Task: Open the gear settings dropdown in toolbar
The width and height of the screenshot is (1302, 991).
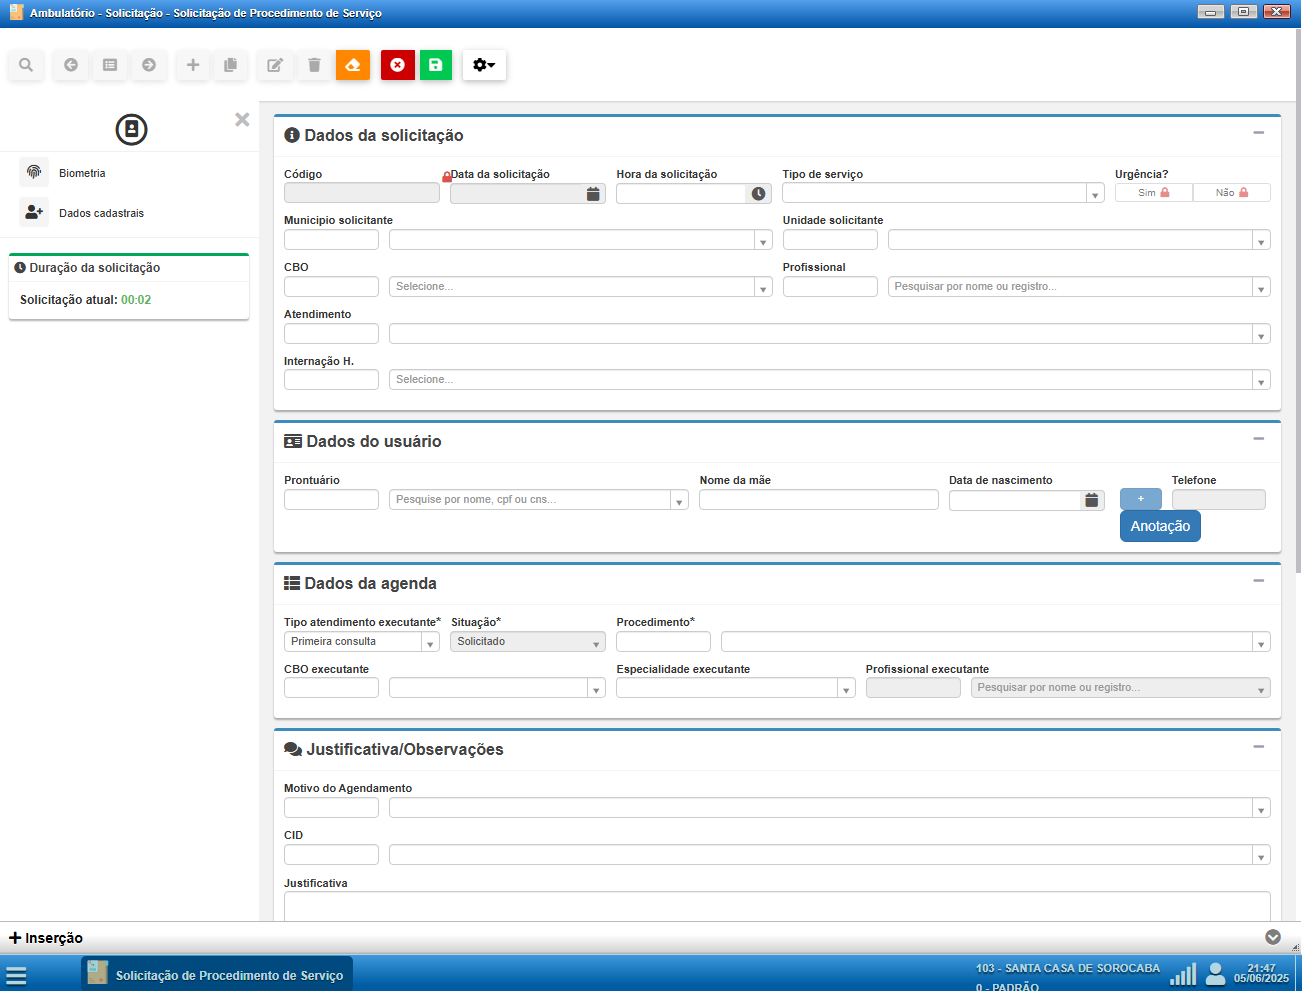Action: click(484, 65)
